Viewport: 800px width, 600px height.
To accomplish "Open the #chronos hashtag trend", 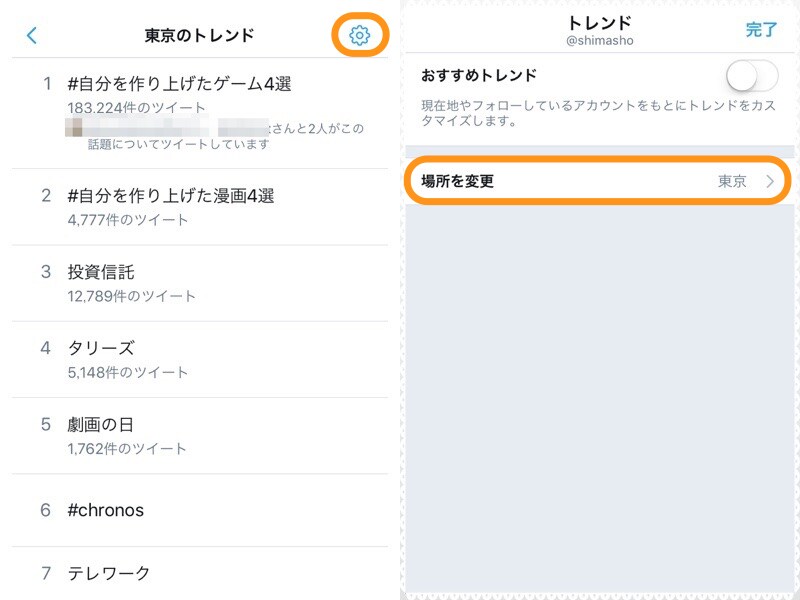I will [106, 510].
